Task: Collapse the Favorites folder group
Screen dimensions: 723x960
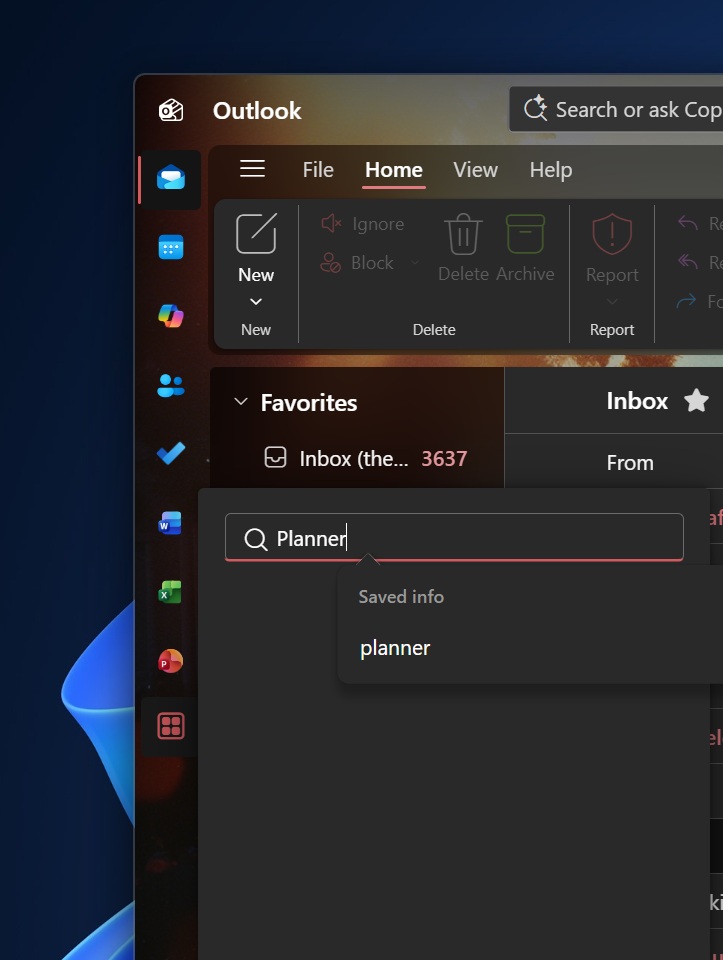Action: (x=241, y=402)
